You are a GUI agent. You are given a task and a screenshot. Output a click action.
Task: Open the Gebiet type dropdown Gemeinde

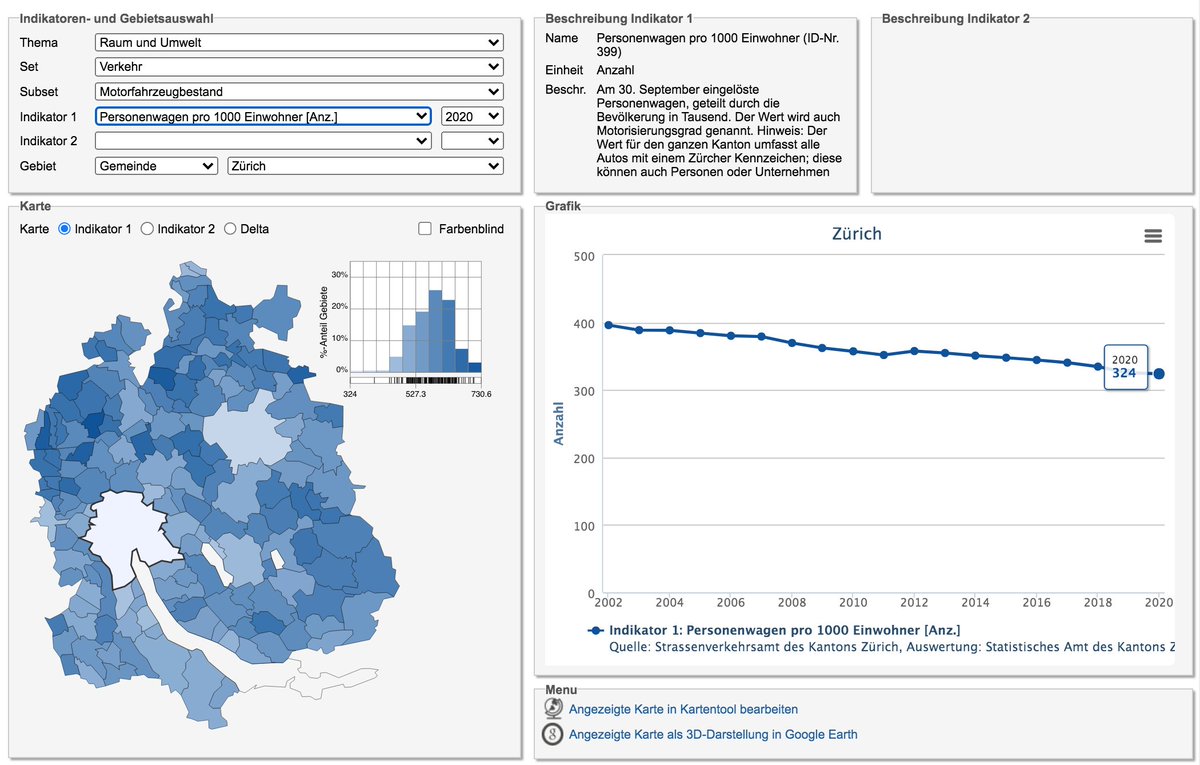[156, 166]
